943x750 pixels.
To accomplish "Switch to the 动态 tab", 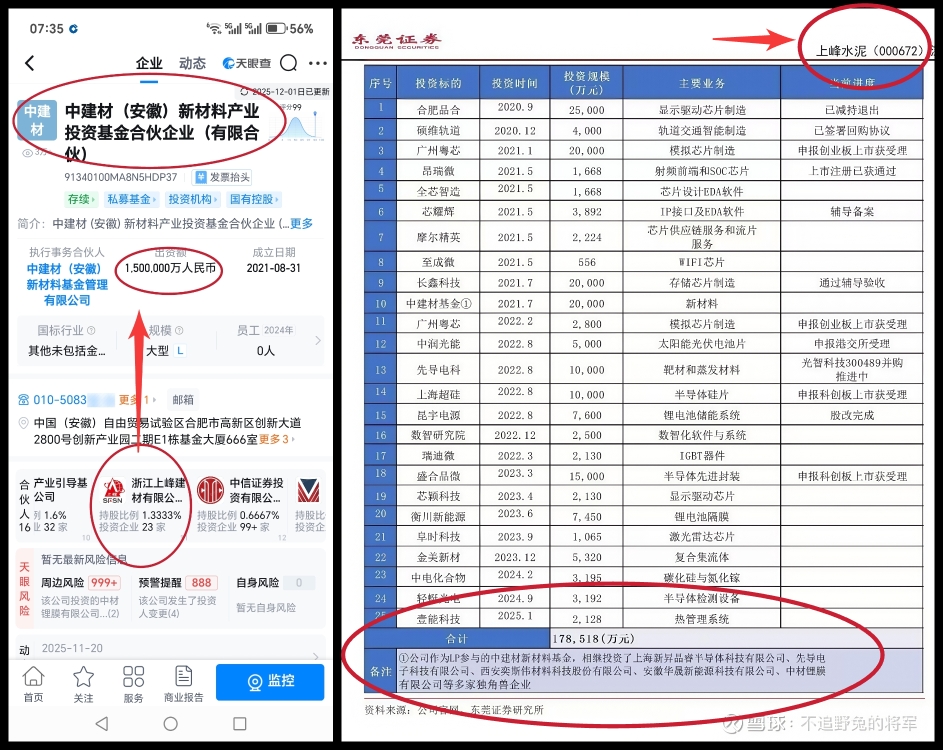I will [x=192, y=63].
